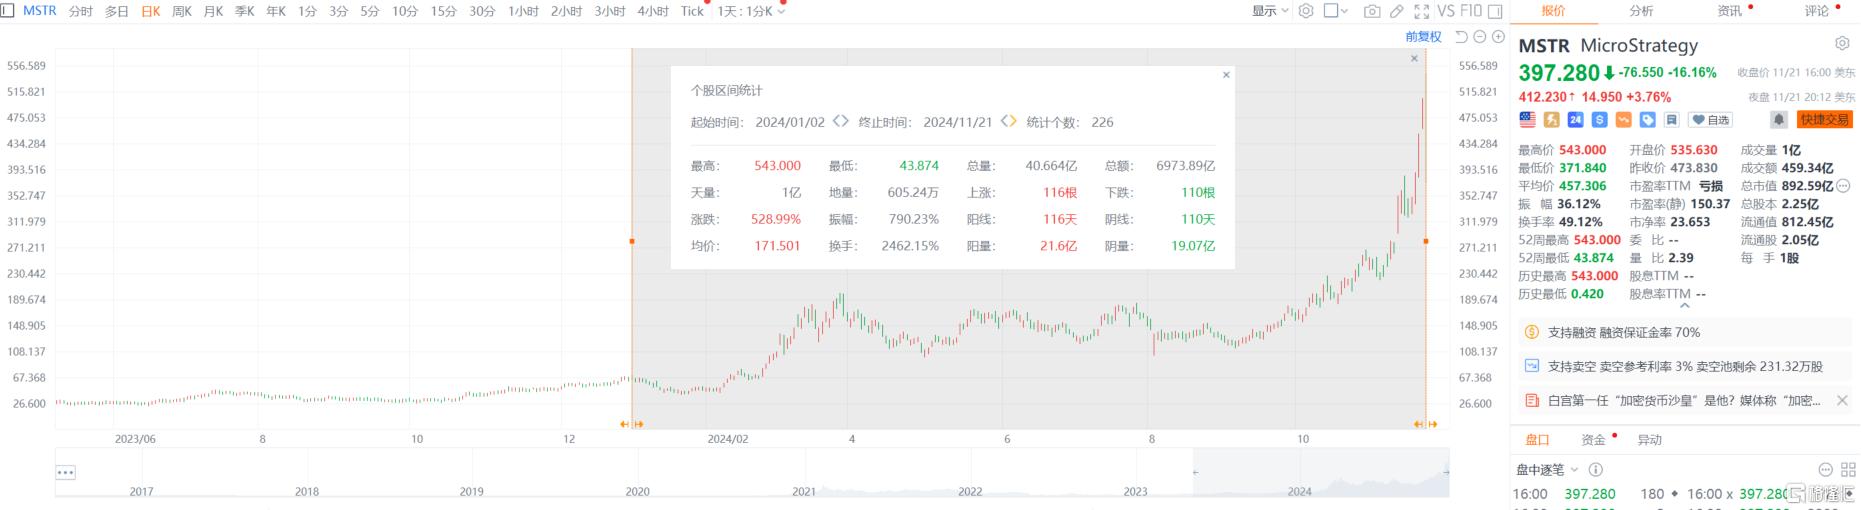Select the Tick timeframe
The image size is (1861, 510).
(692, 11)
